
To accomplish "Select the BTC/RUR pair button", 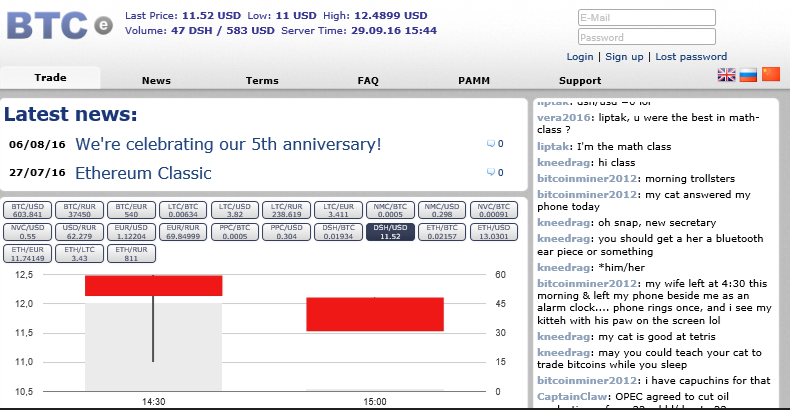I will [79, 211].
